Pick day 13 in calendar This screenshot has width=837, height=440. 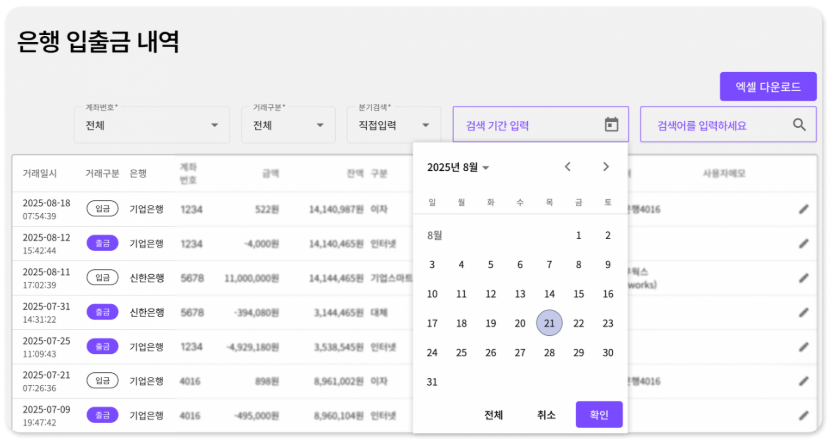520,294
